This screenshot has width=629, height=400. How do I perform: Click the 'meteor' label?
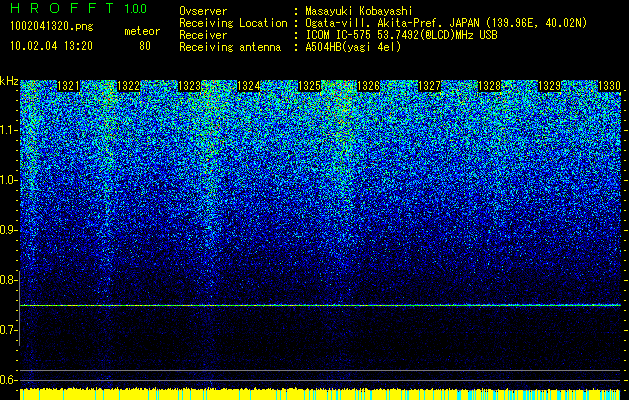[142, 31]
